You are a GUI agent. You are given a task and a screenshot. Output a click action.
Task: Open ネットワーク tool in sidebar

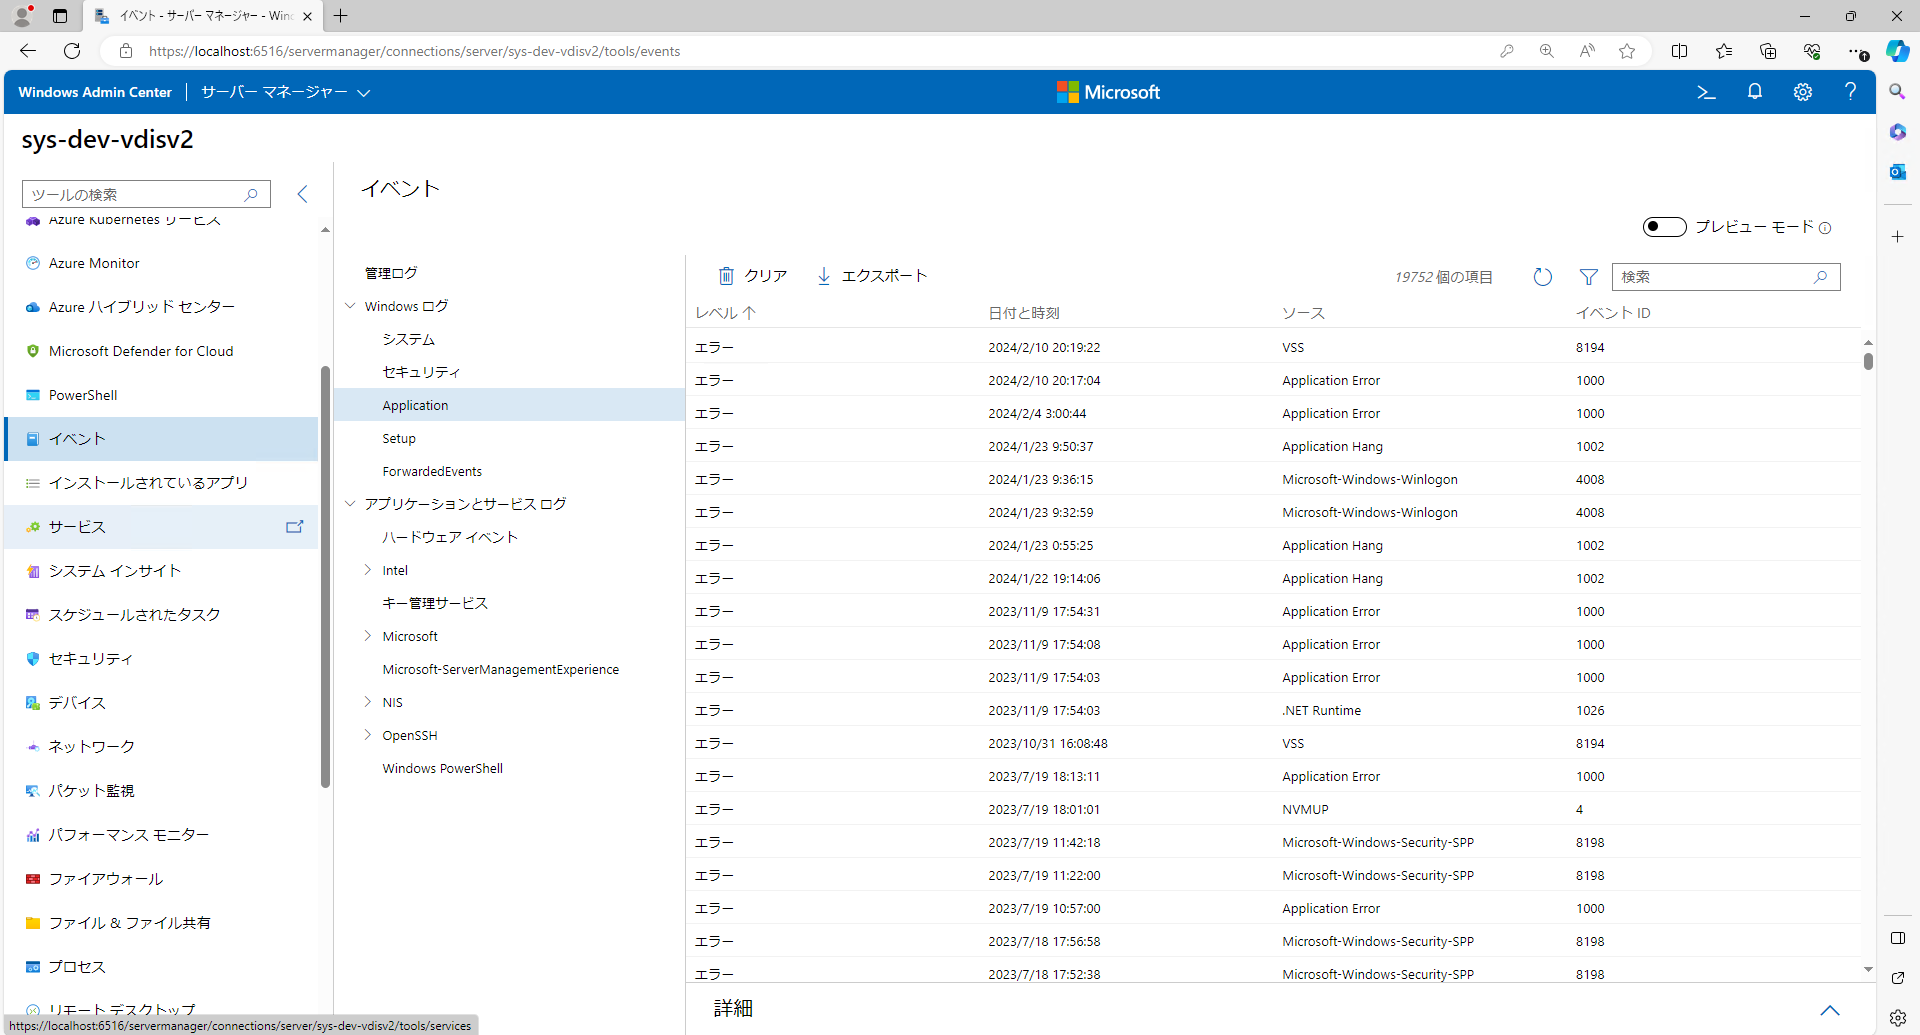coord(161,747)
